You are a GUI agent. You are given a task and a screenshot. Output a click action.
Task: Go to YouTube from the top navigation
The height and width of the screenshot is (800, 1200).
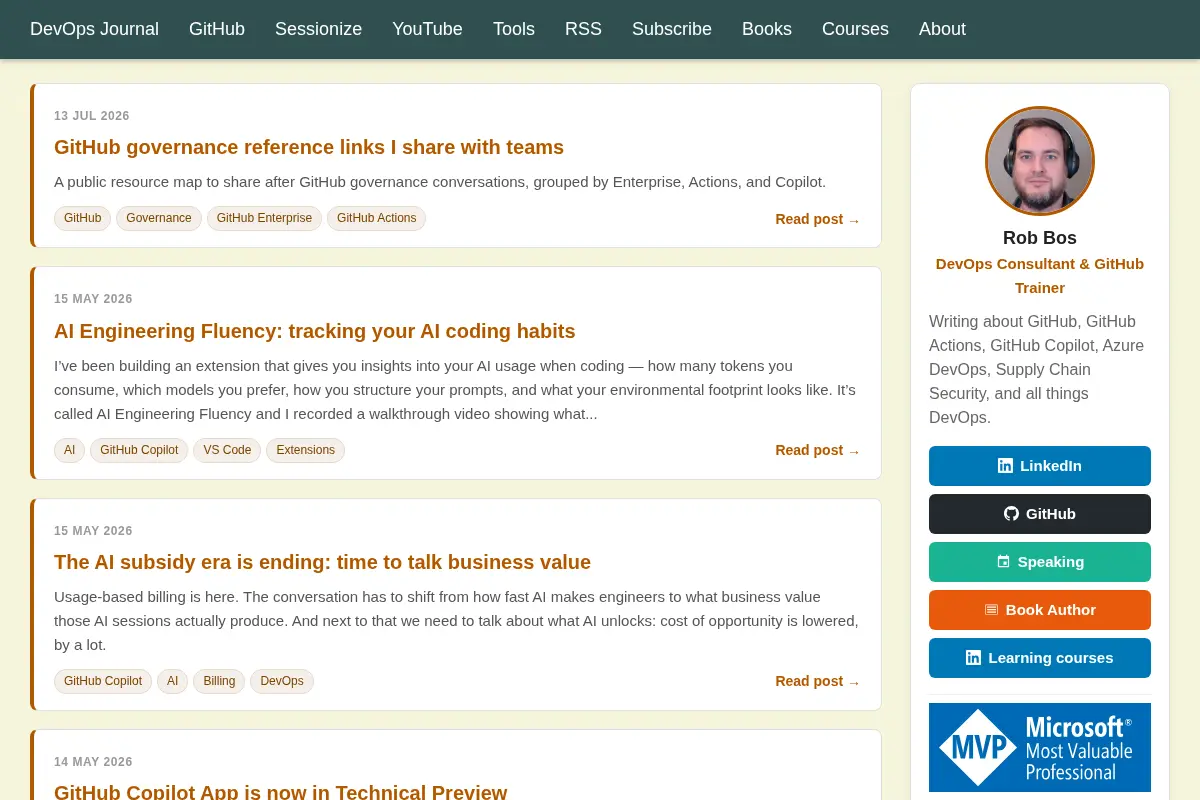coord(427,29)
